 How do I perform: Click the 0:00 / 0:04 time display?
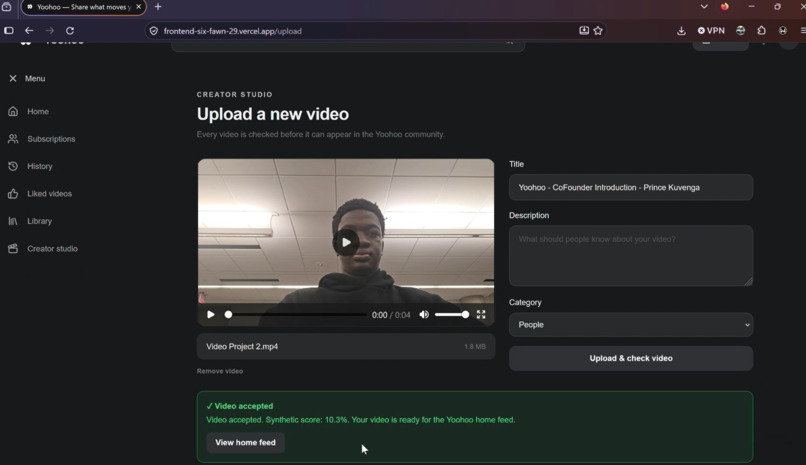[391, 315]
